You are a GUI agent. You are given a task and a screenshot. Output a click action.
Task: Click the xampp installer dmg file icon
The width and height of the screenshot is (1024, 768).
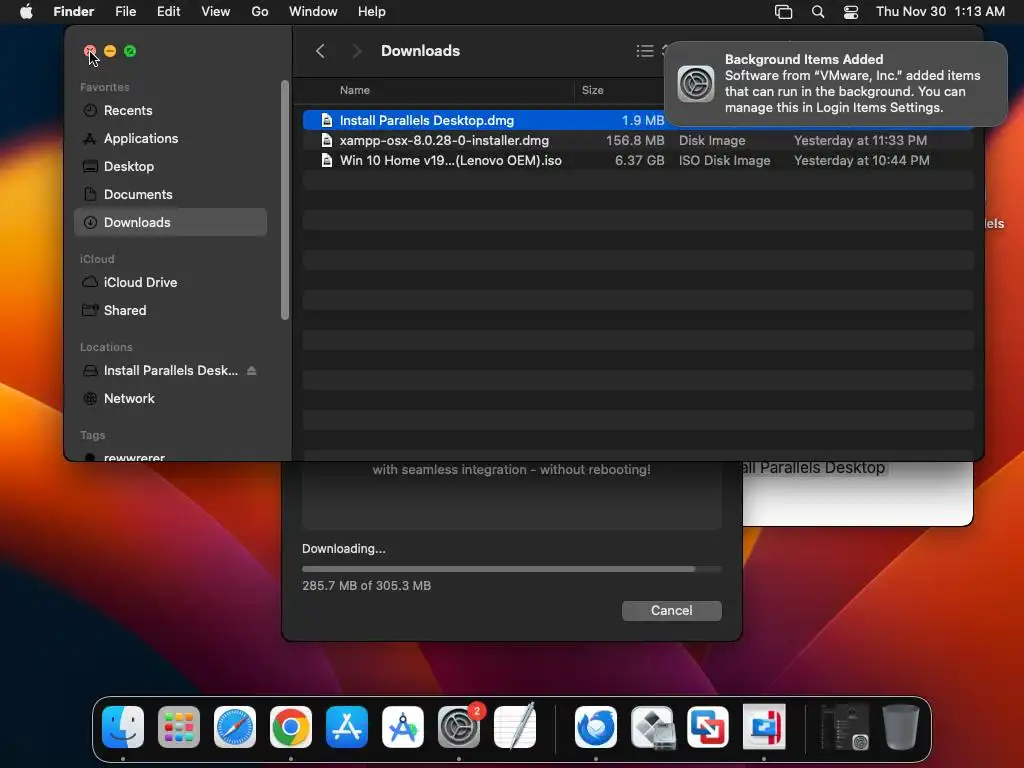(327, 140)
